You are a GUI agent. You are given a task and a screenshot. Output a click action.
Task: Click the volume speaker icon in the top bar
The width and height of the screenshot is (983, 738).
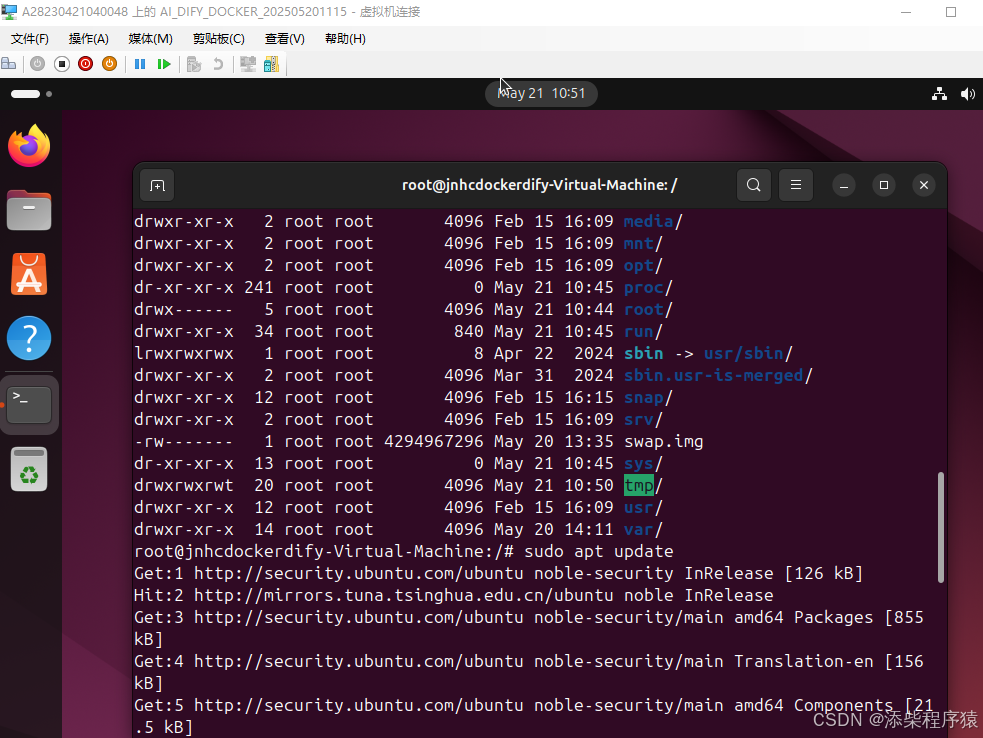tap(967, 94)
